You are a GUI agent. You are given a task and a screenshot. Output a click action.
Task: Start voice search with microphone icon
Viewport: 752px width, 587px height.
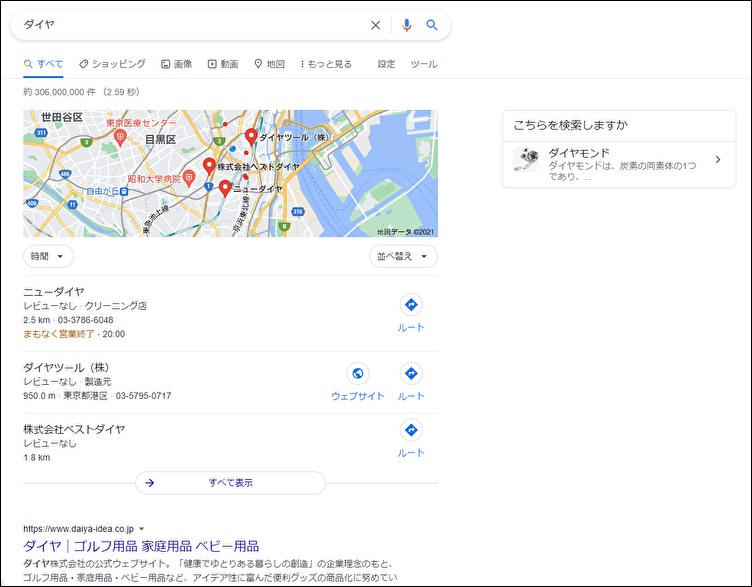[x=407, y=25]
